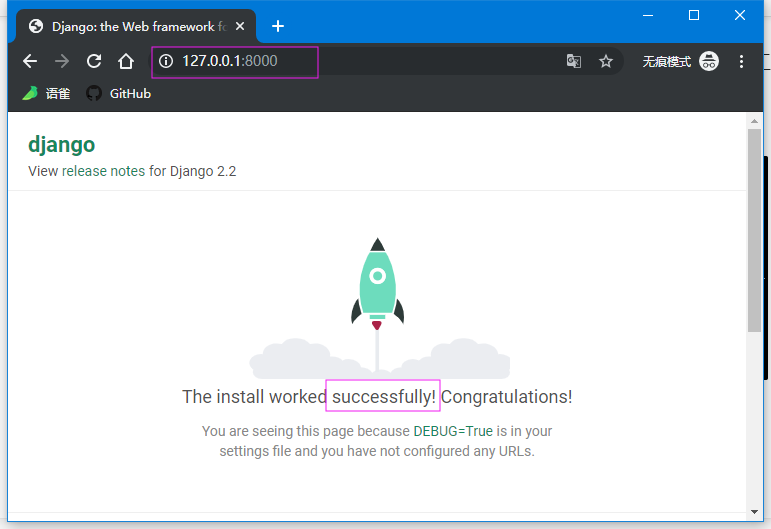This screenshot has height=529, width=771.
Task: View site information icon in address bar
Action: (x=166, y=61)
